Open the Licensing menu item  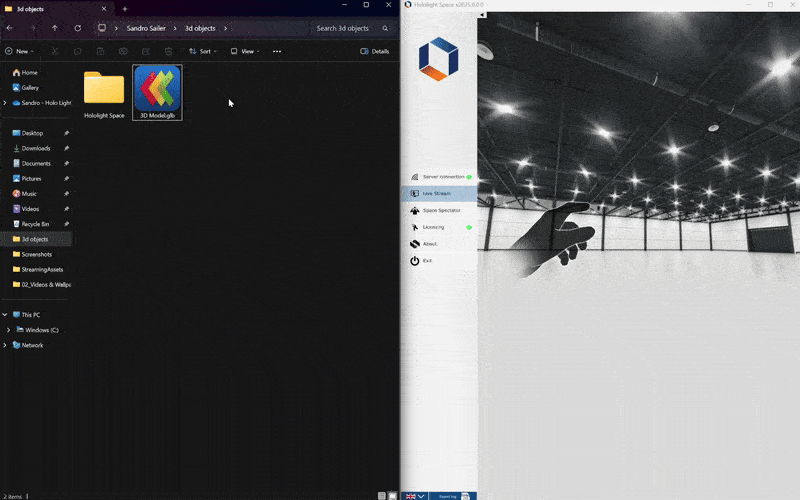[439, 227]
